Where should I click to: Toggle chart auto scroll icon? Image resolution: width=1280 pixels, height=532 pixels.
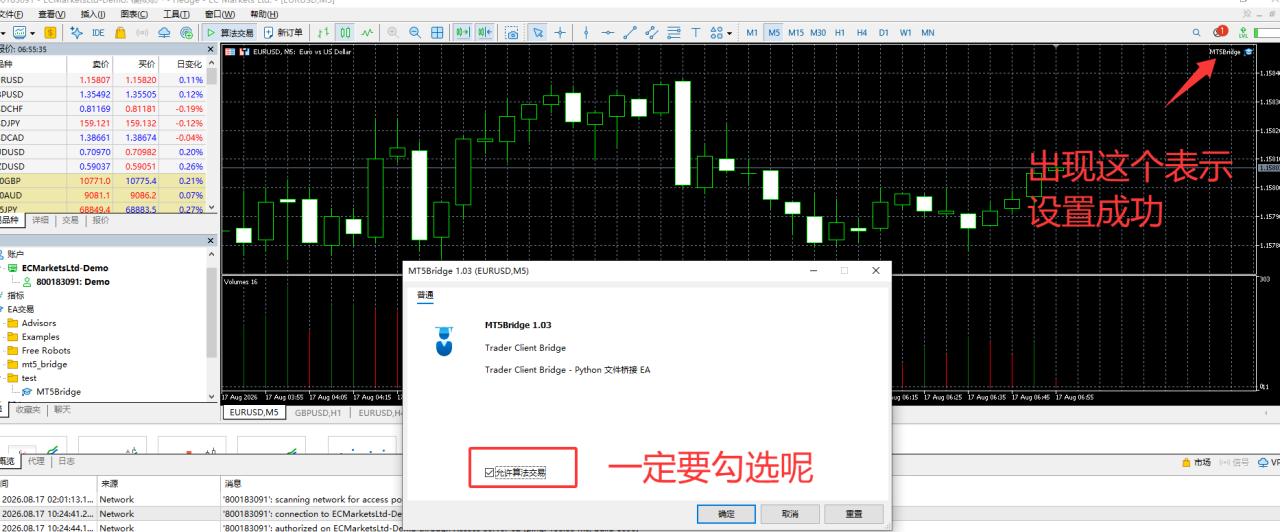[463, 33]
